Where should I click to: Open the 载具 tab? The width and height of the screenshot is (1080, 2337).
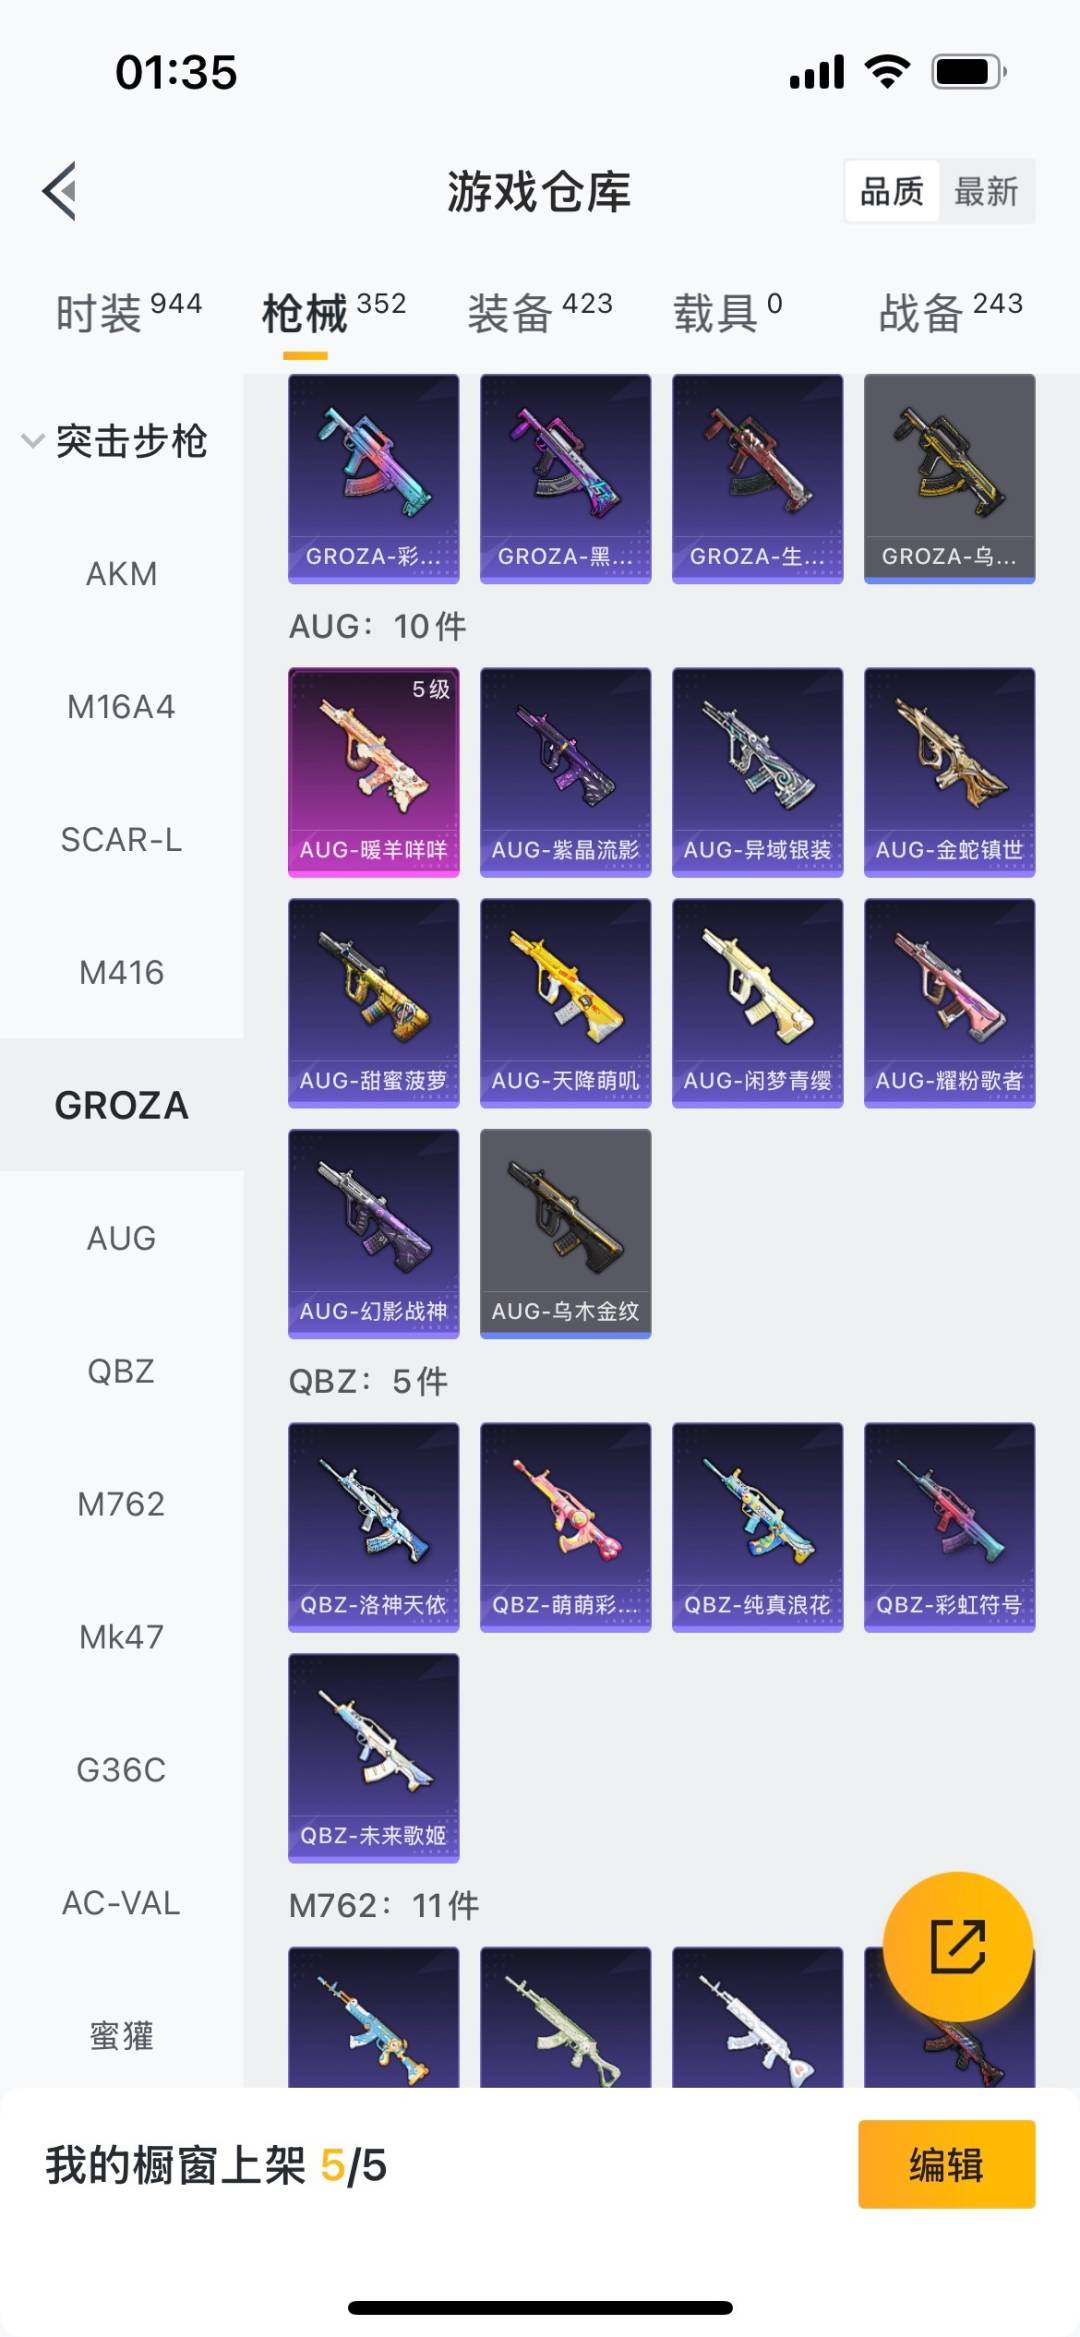(728, 313)
